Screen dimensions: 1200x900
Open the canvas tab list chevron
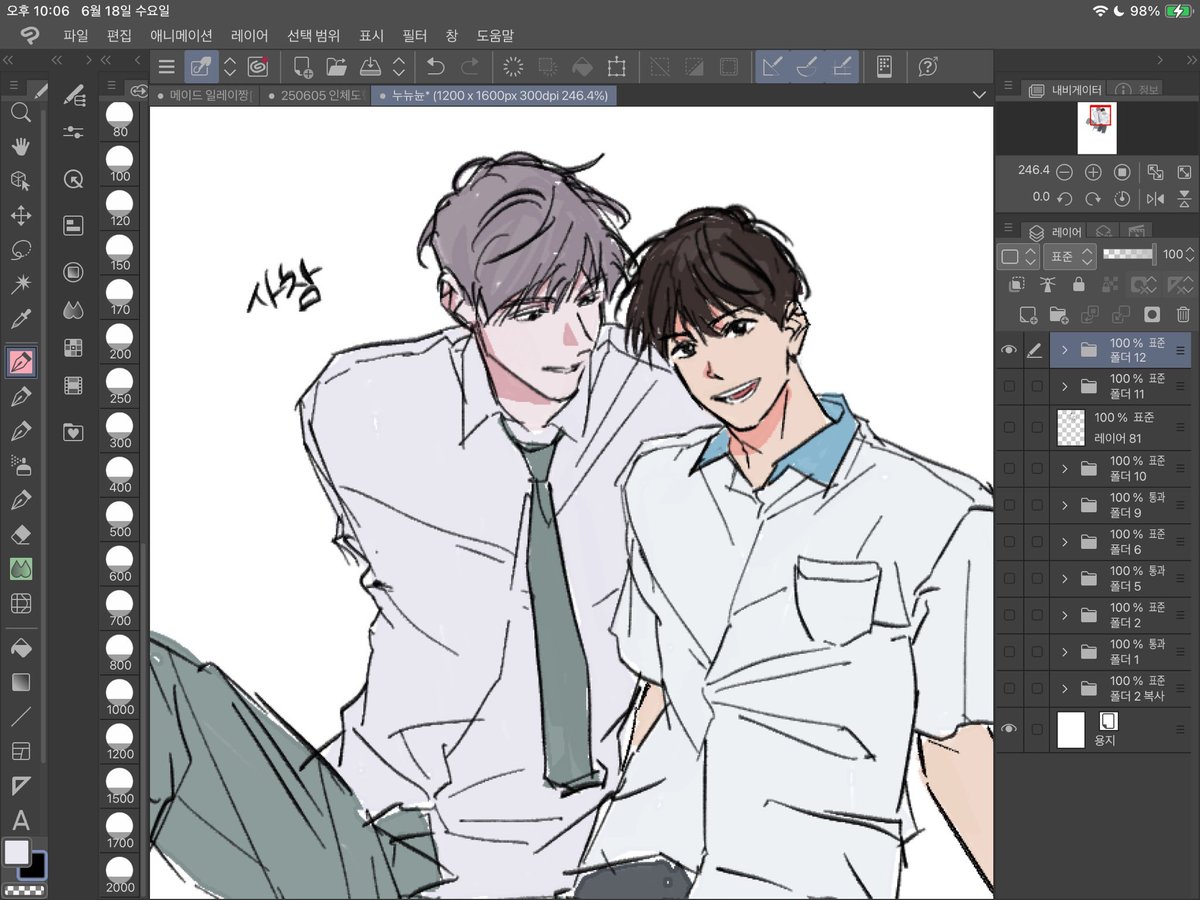pos(979,93)
